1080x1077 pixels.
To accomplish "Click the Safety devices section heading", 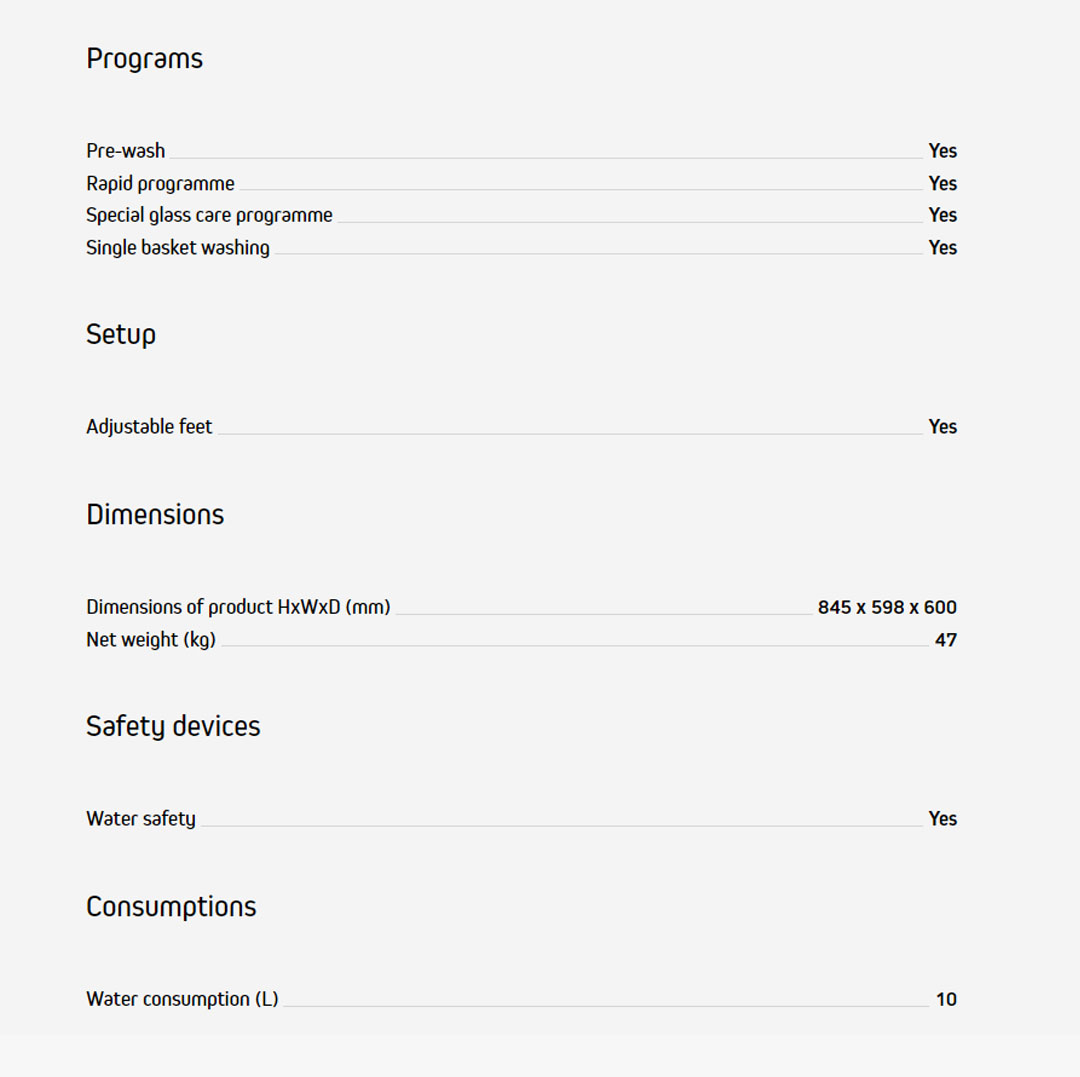I will (173, 726).
